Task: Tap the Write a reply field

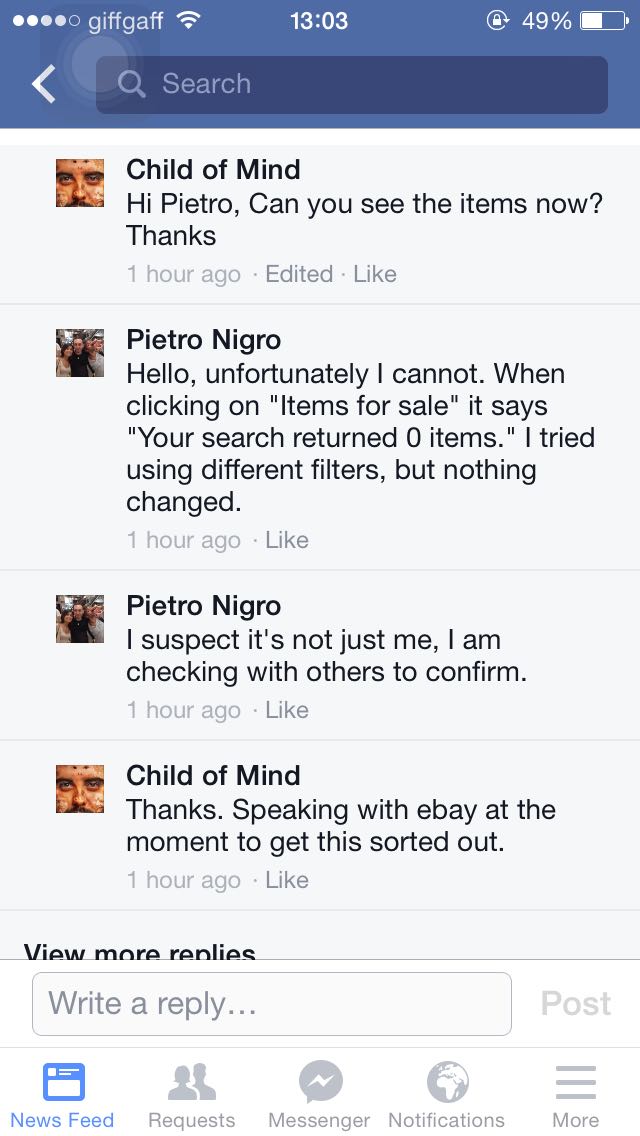Action: 271,1003
